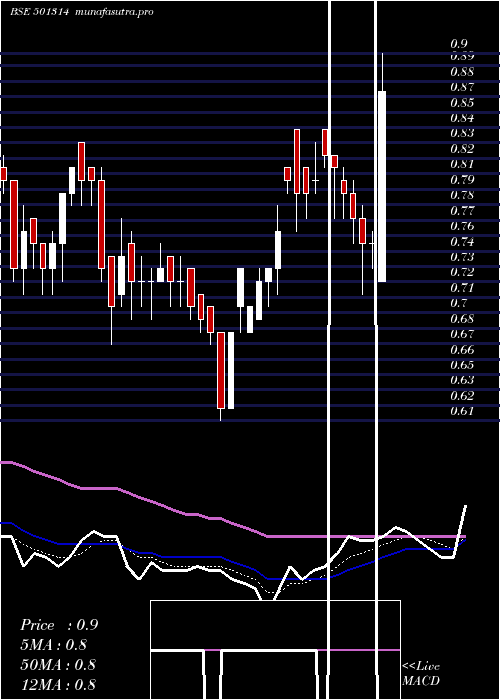
Task: Select the 0.73 price axis label
Action: pos(462,257)
